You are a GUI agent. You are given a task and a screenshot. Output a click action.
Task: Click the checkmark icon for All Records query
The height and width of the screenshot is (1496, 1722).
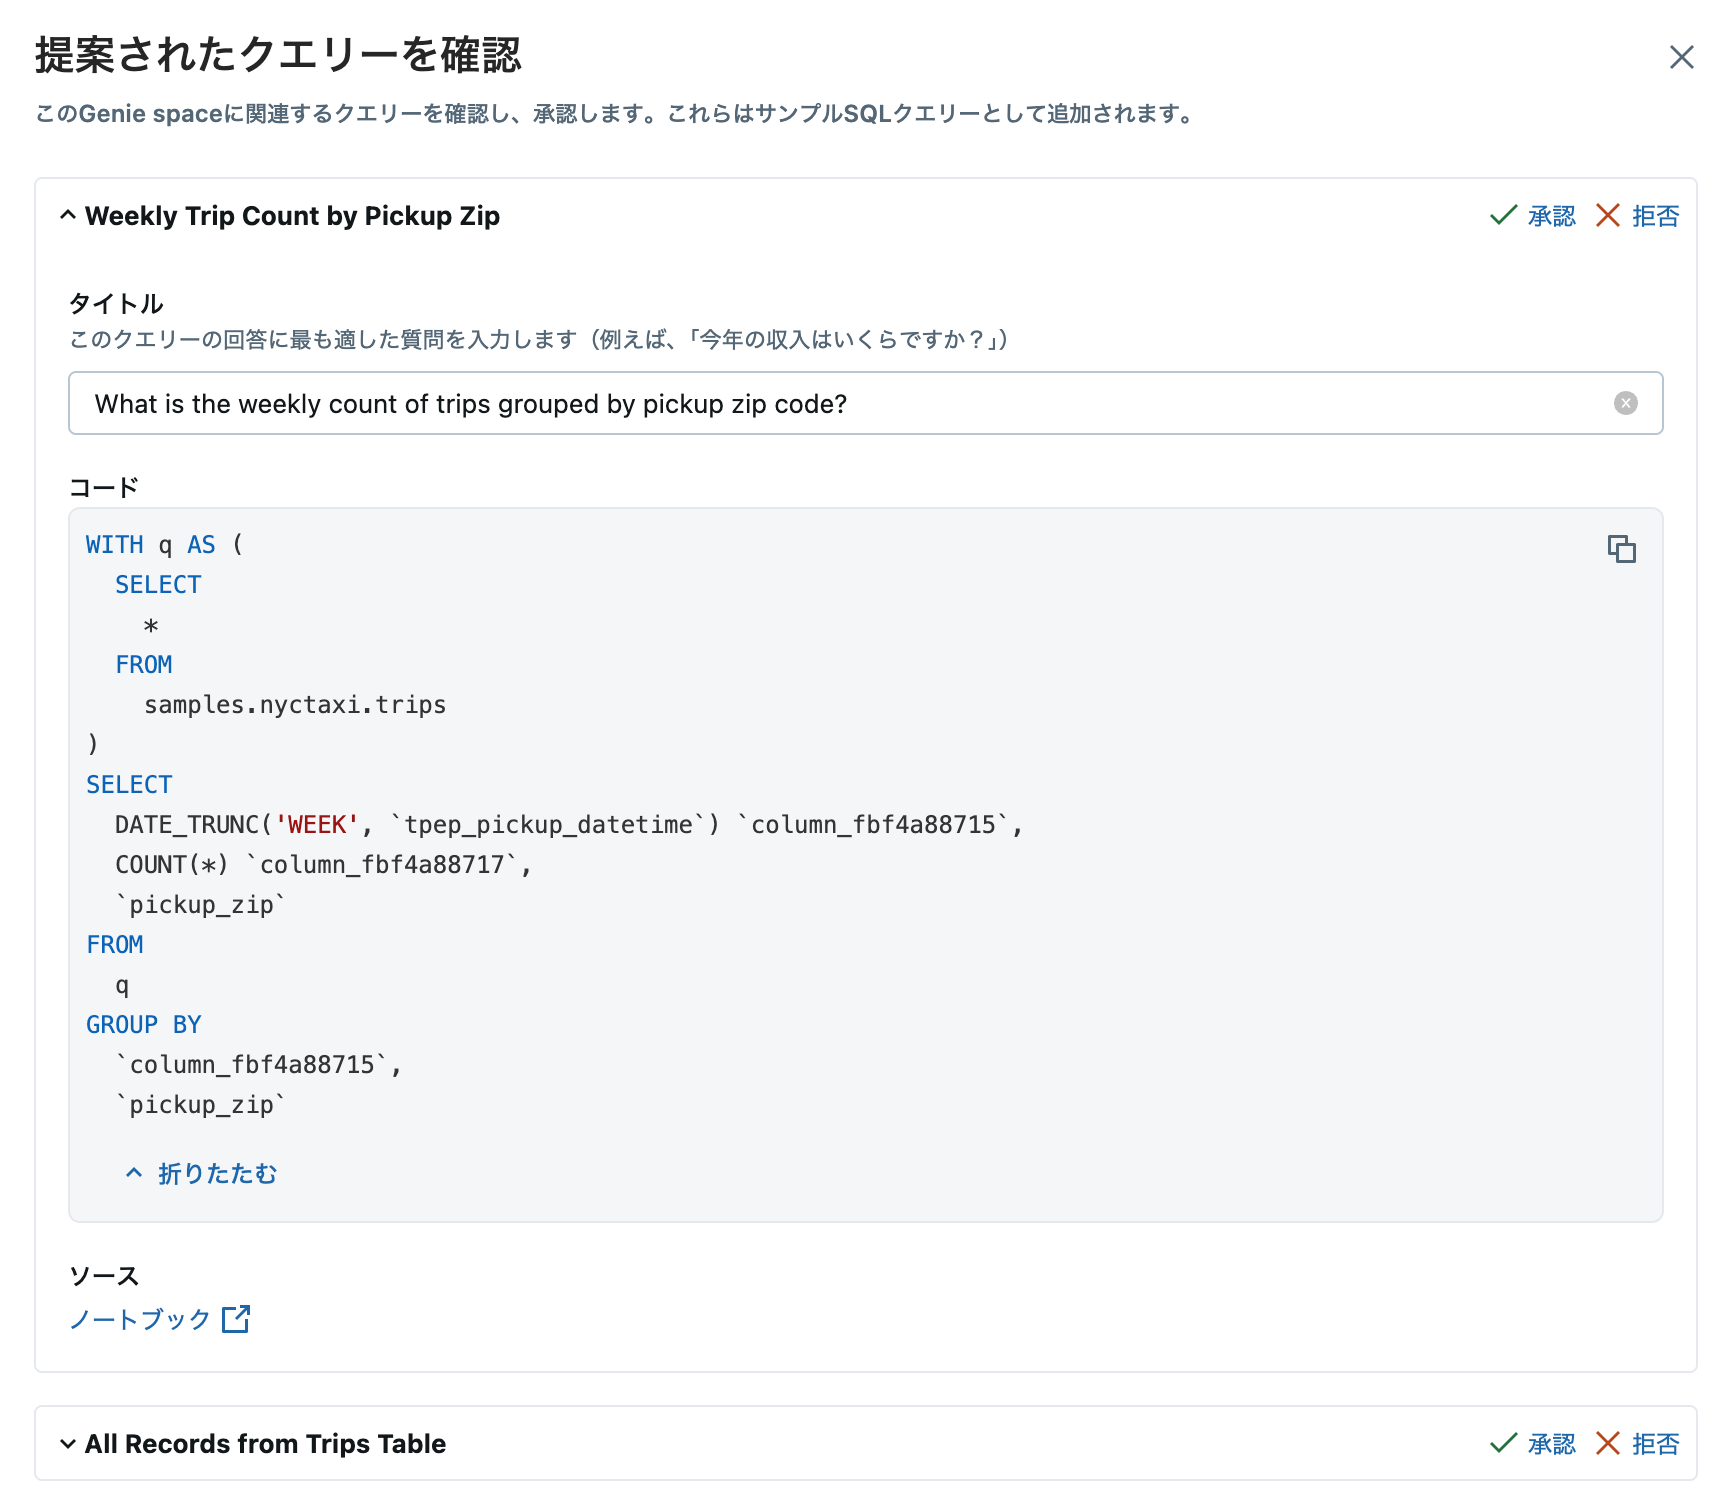tap(1502, 1443)
